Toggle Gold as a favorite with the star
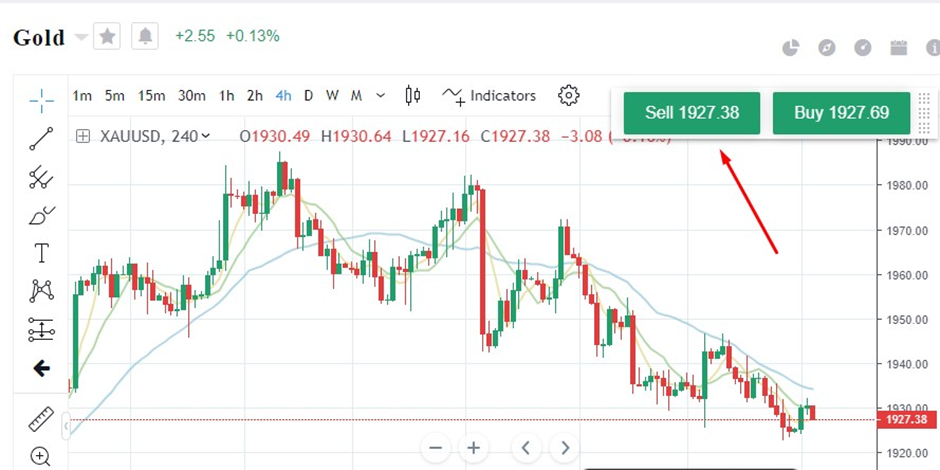This screenshot has height=470, width=940. (108, 37)
